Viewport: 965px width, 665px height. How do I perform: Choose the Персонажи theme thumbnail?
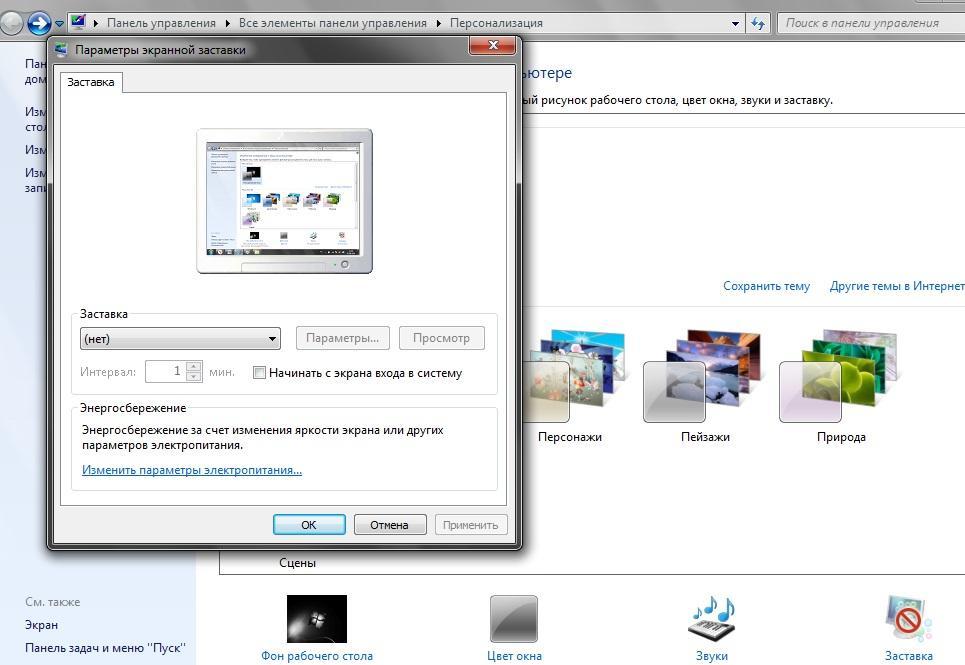click(570, 376)
